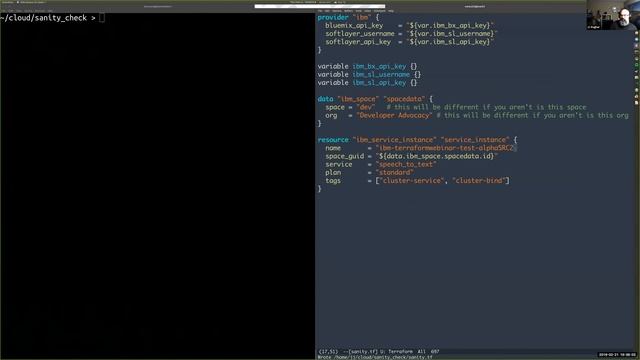Click the "speech_to_text" service value

pos(406,164)
